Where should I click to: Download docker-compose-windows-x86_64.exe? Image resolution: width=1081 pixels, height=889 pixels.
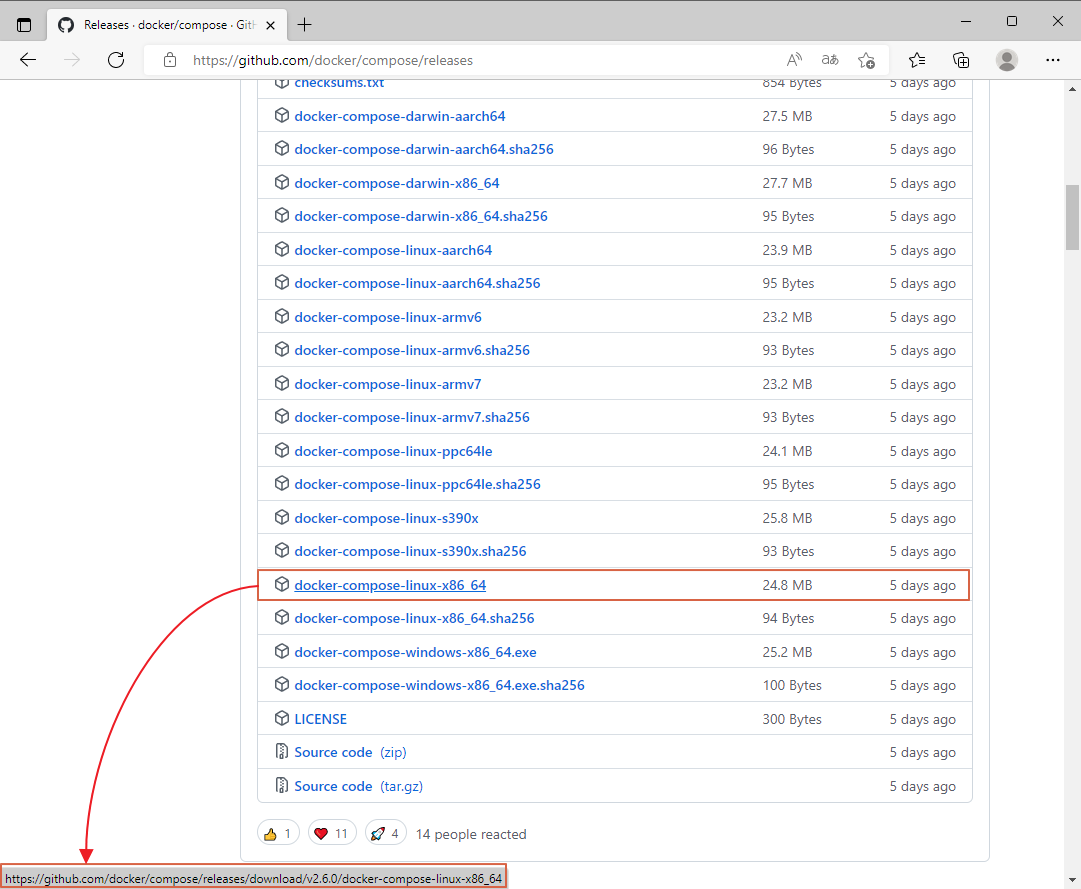click(x=416, y=652)
